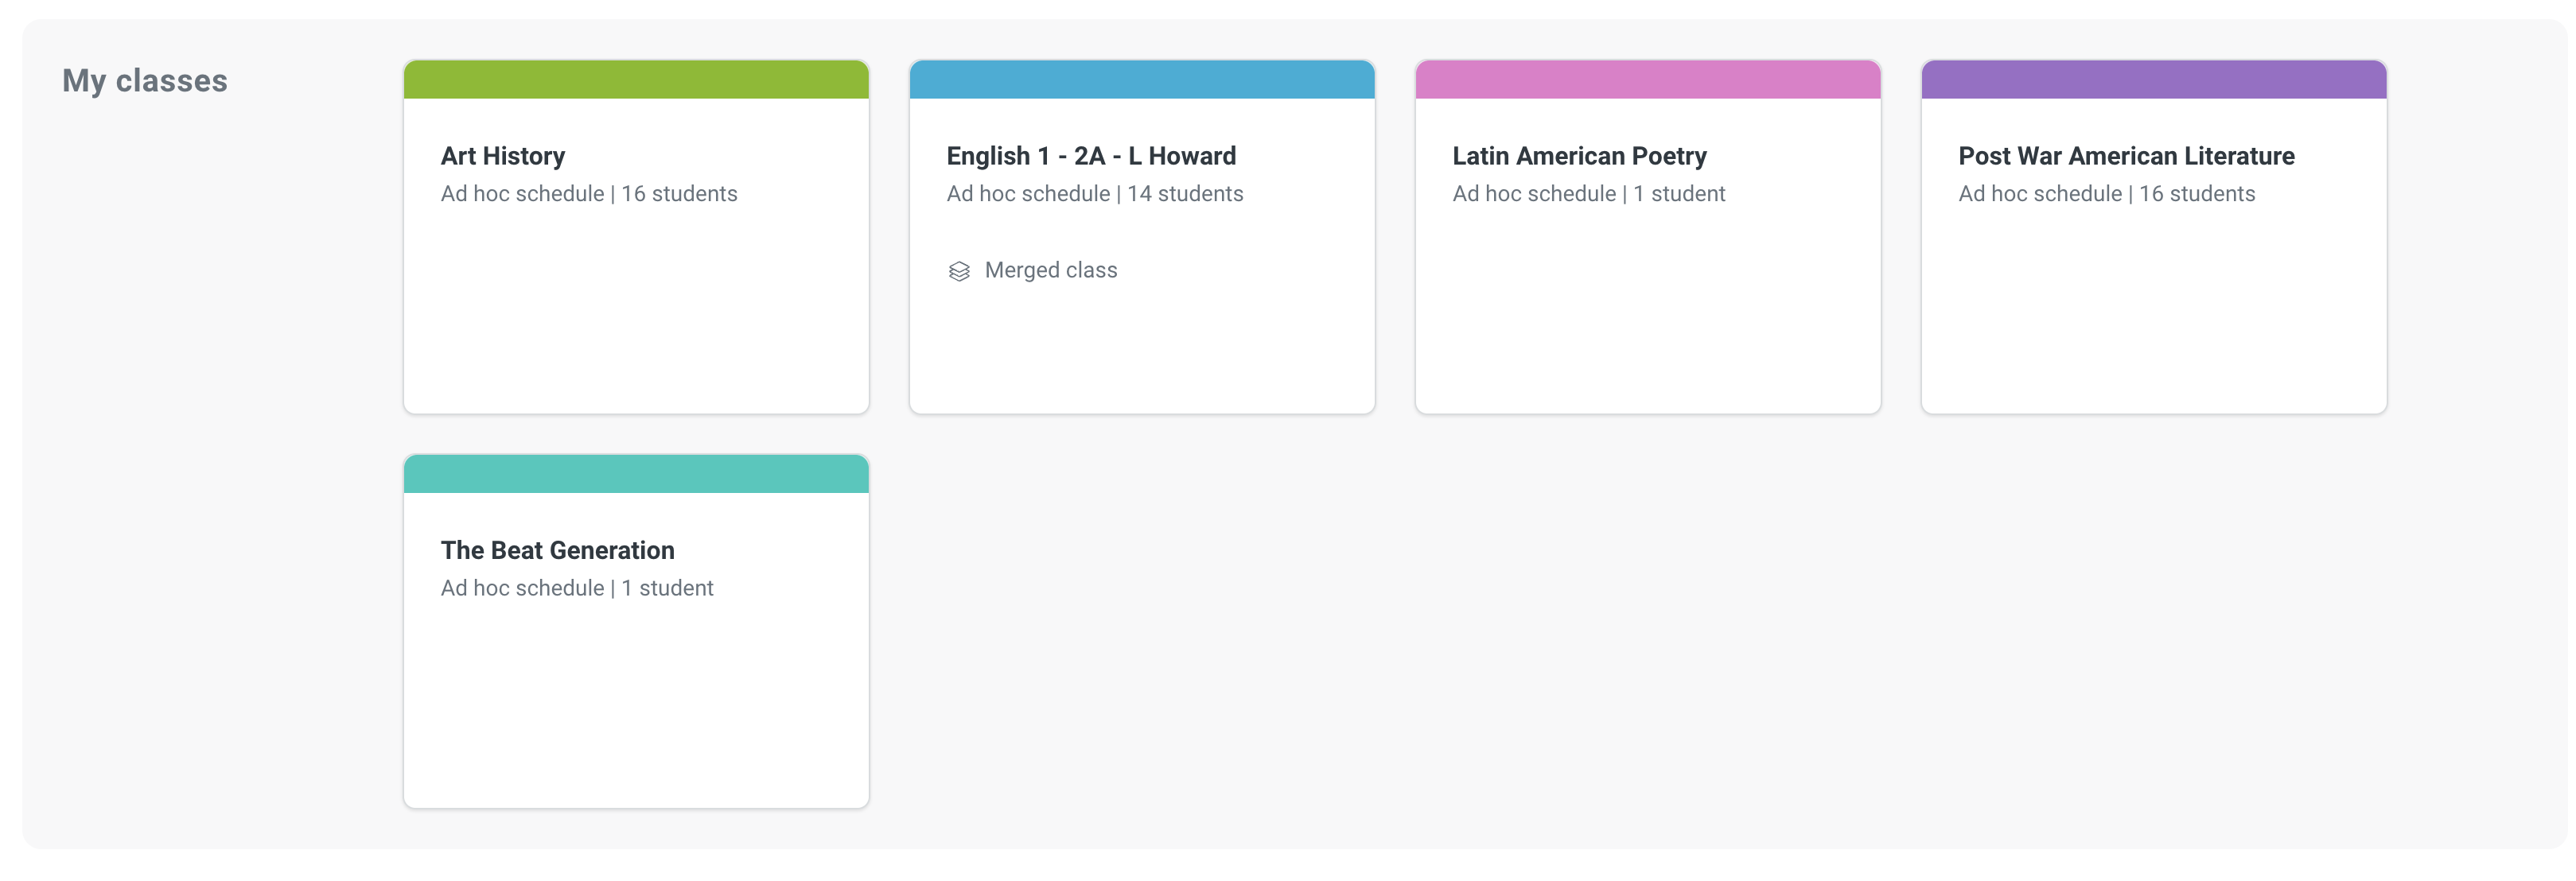Select the Art History class title

[x=502, y=156]
